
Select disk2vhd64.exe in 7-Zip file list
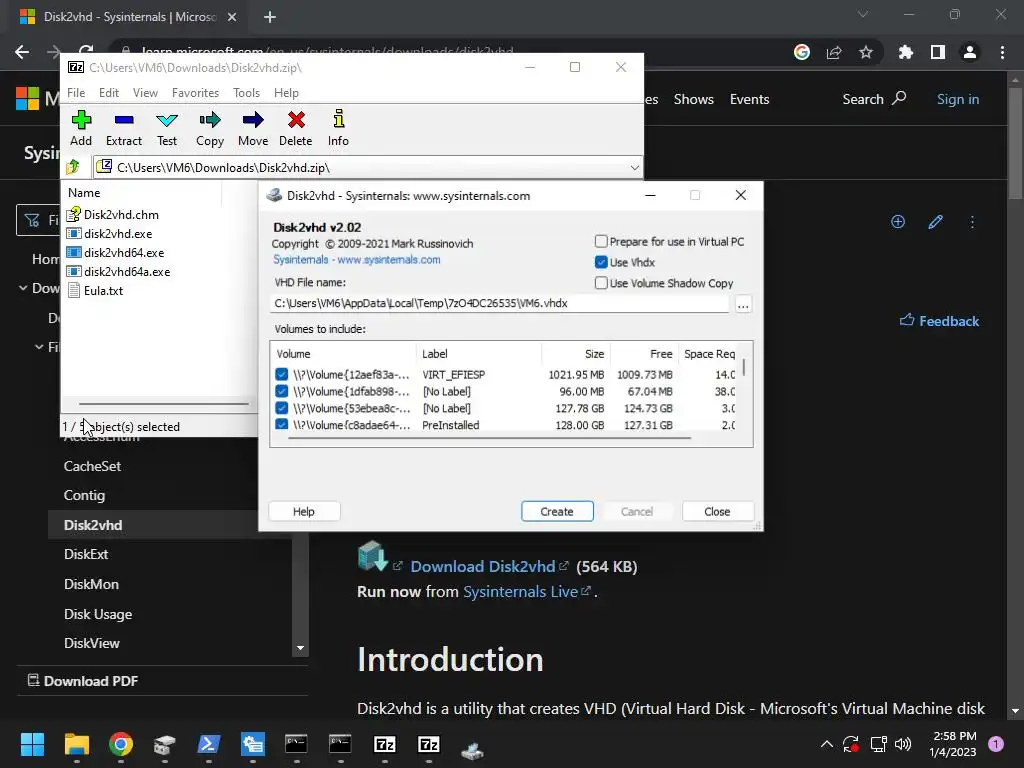(124, 253)
